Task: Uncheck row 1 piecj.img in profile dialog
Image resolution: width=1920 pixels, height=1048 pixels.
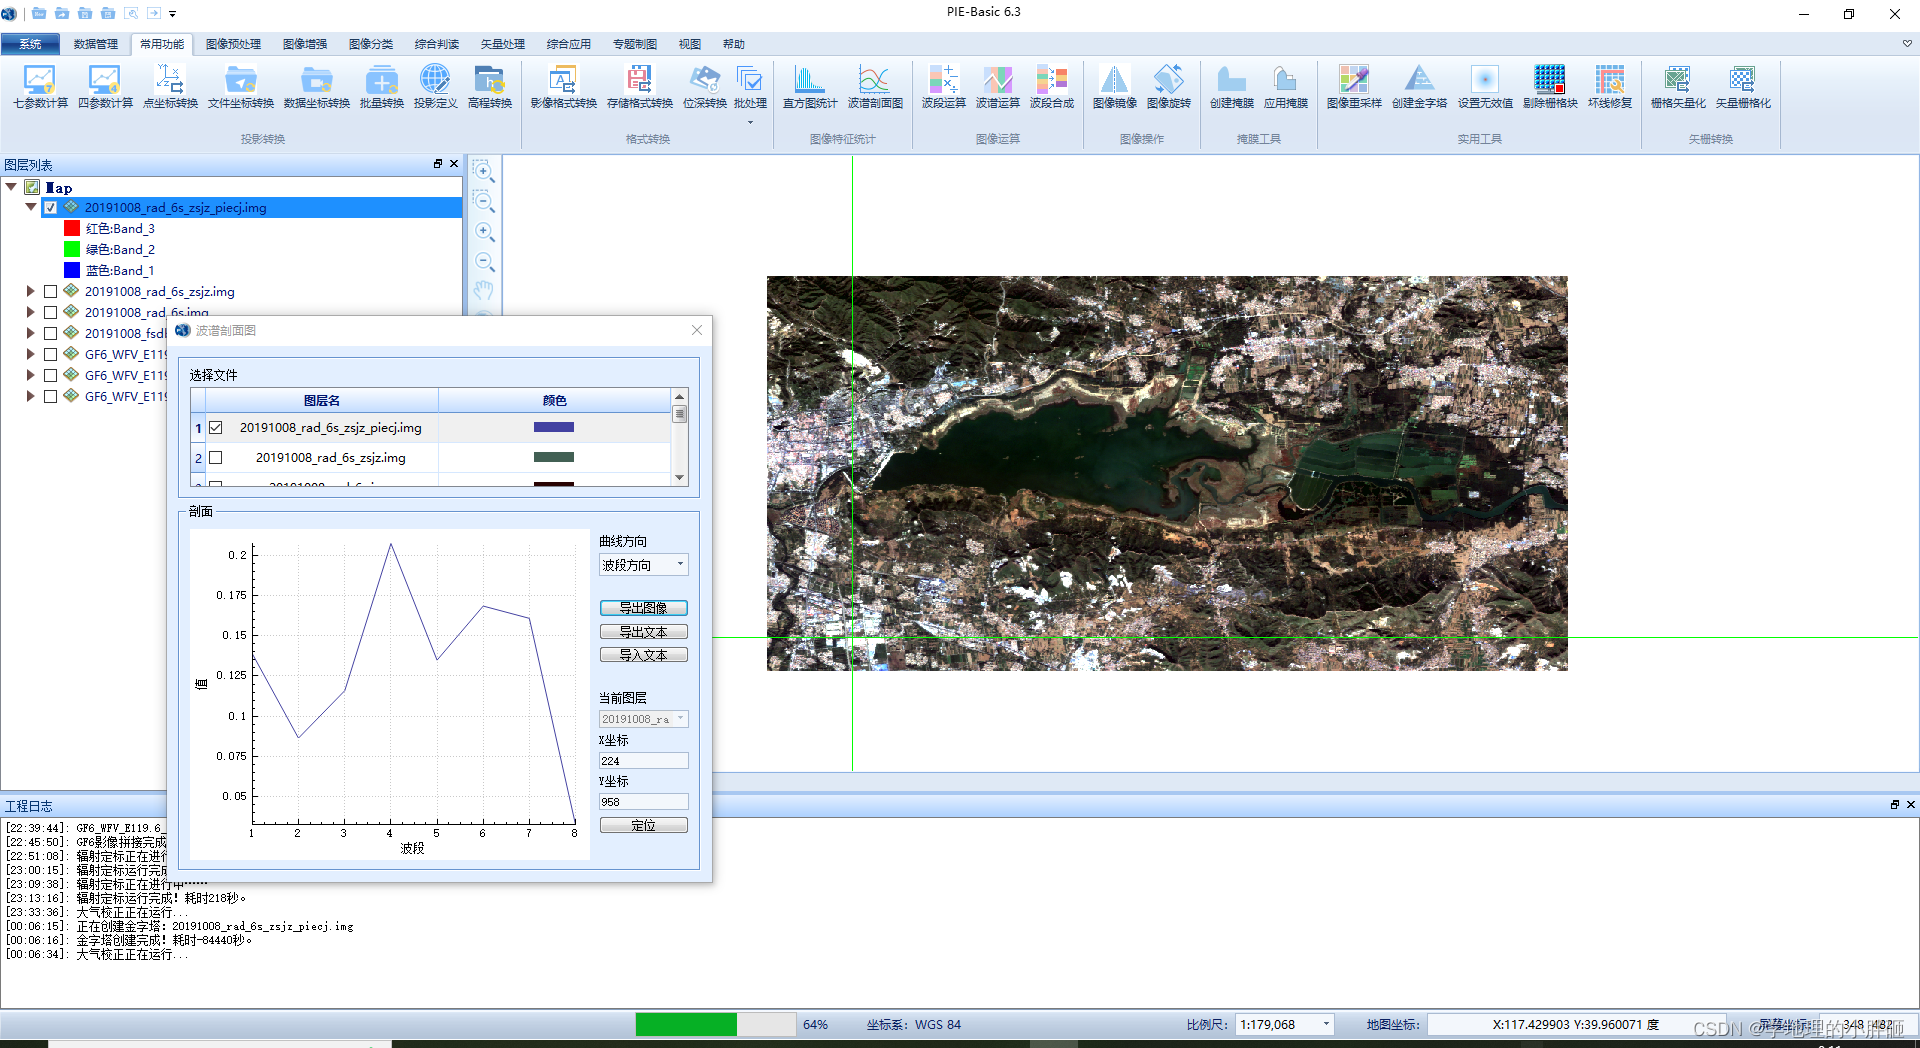Action: click(215, 428)
